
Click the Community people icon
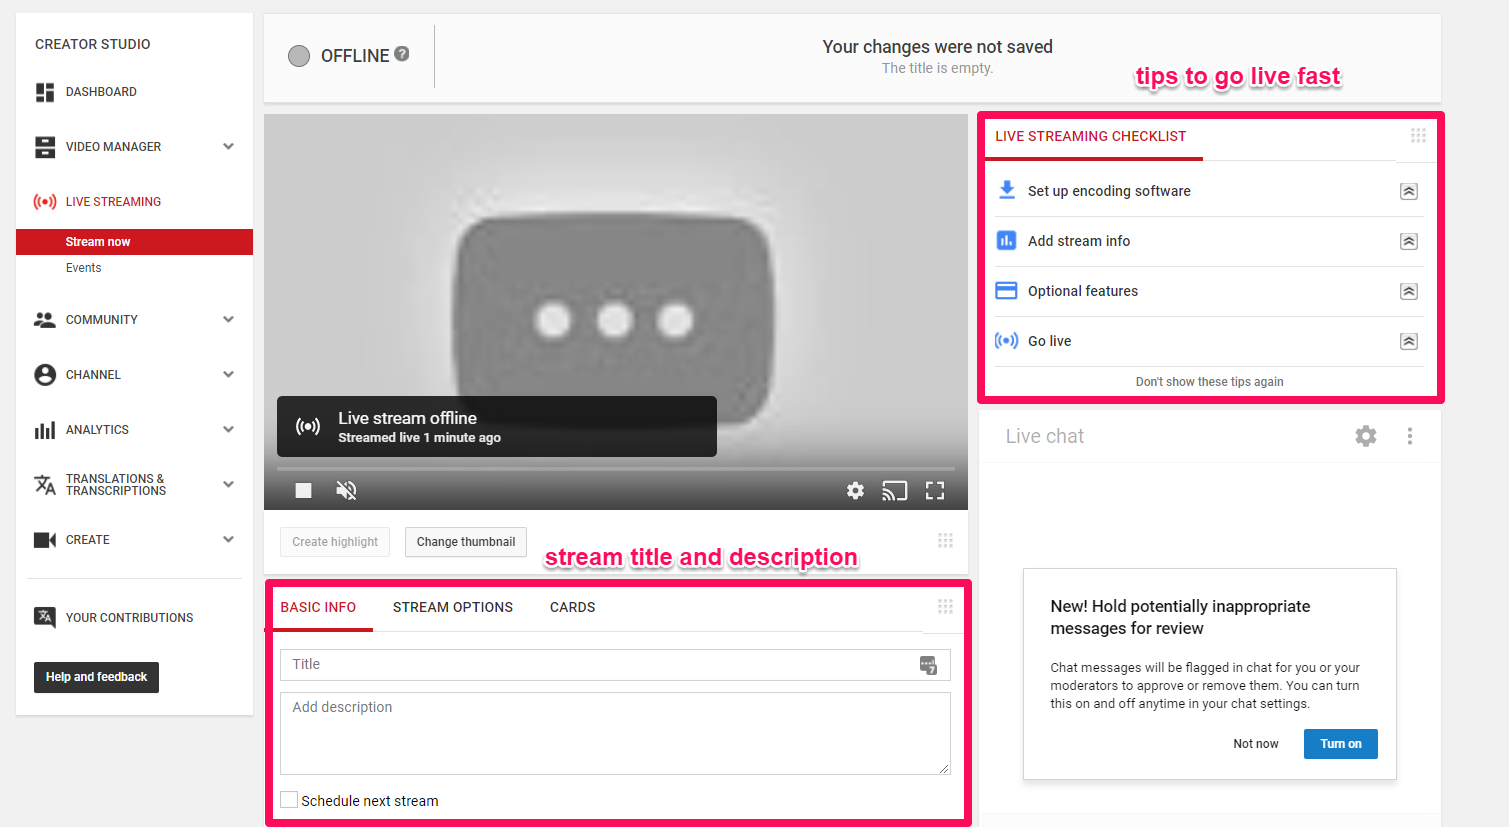(x=45, y=320)
